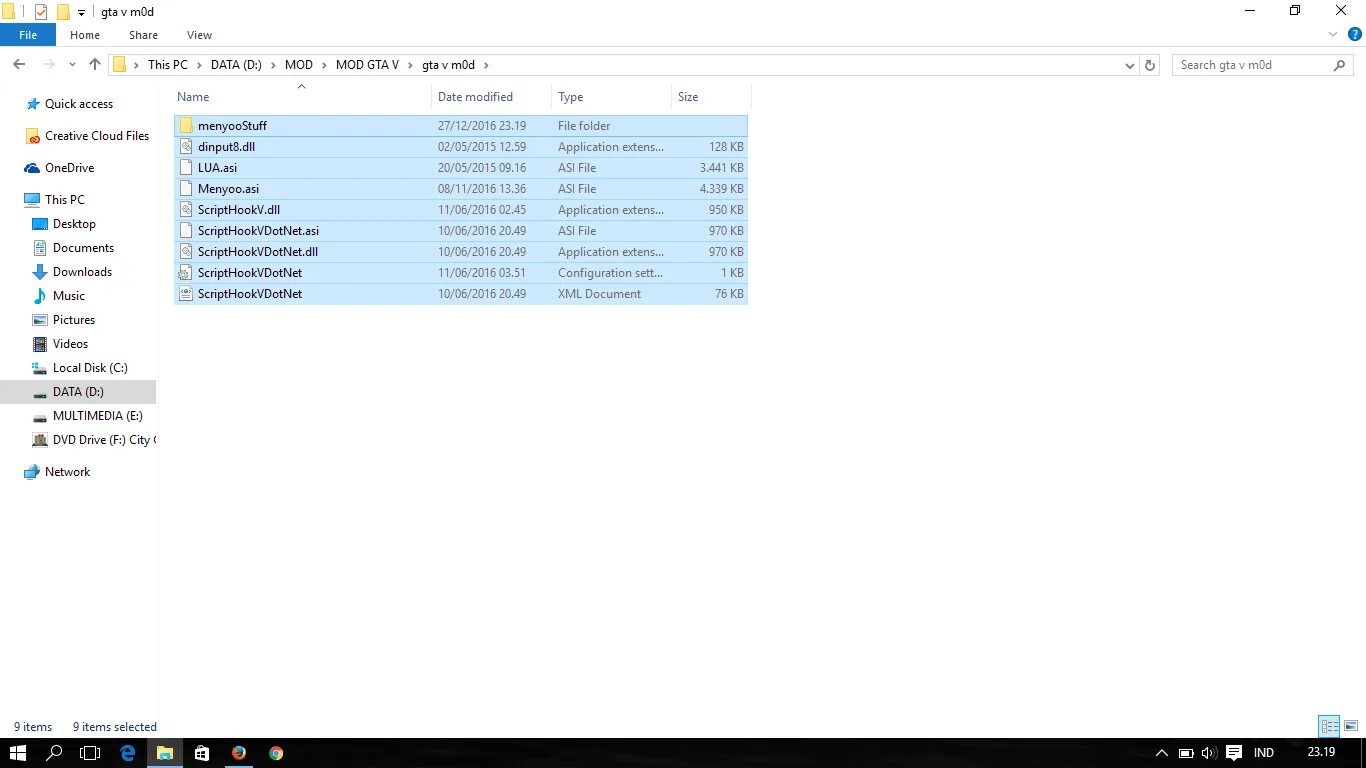
Task: Click gta v m0d breadcrumb
Action: tap(448, 65)
